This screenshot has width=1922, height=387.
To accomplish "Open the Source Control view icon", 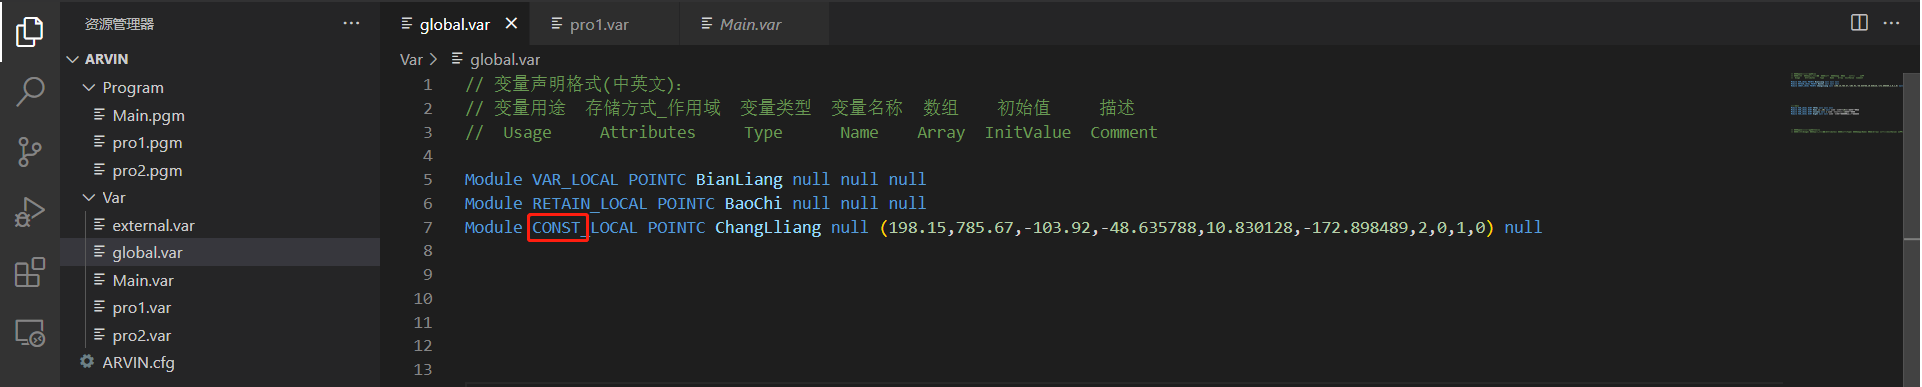I will pos(30,152).
